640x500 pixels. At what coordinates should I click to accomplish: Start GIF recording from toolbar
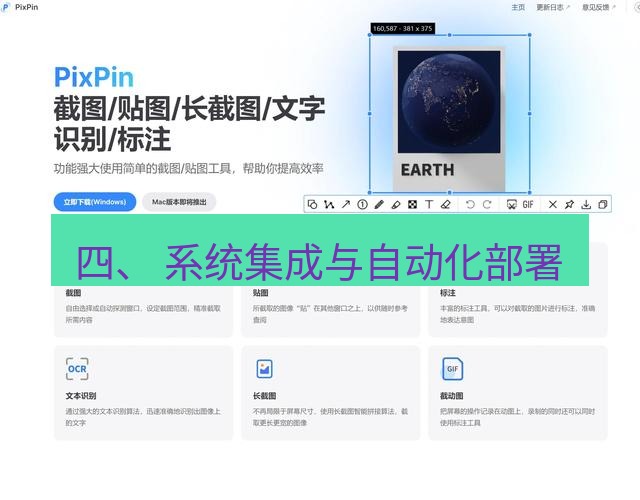tap(528, 204)
